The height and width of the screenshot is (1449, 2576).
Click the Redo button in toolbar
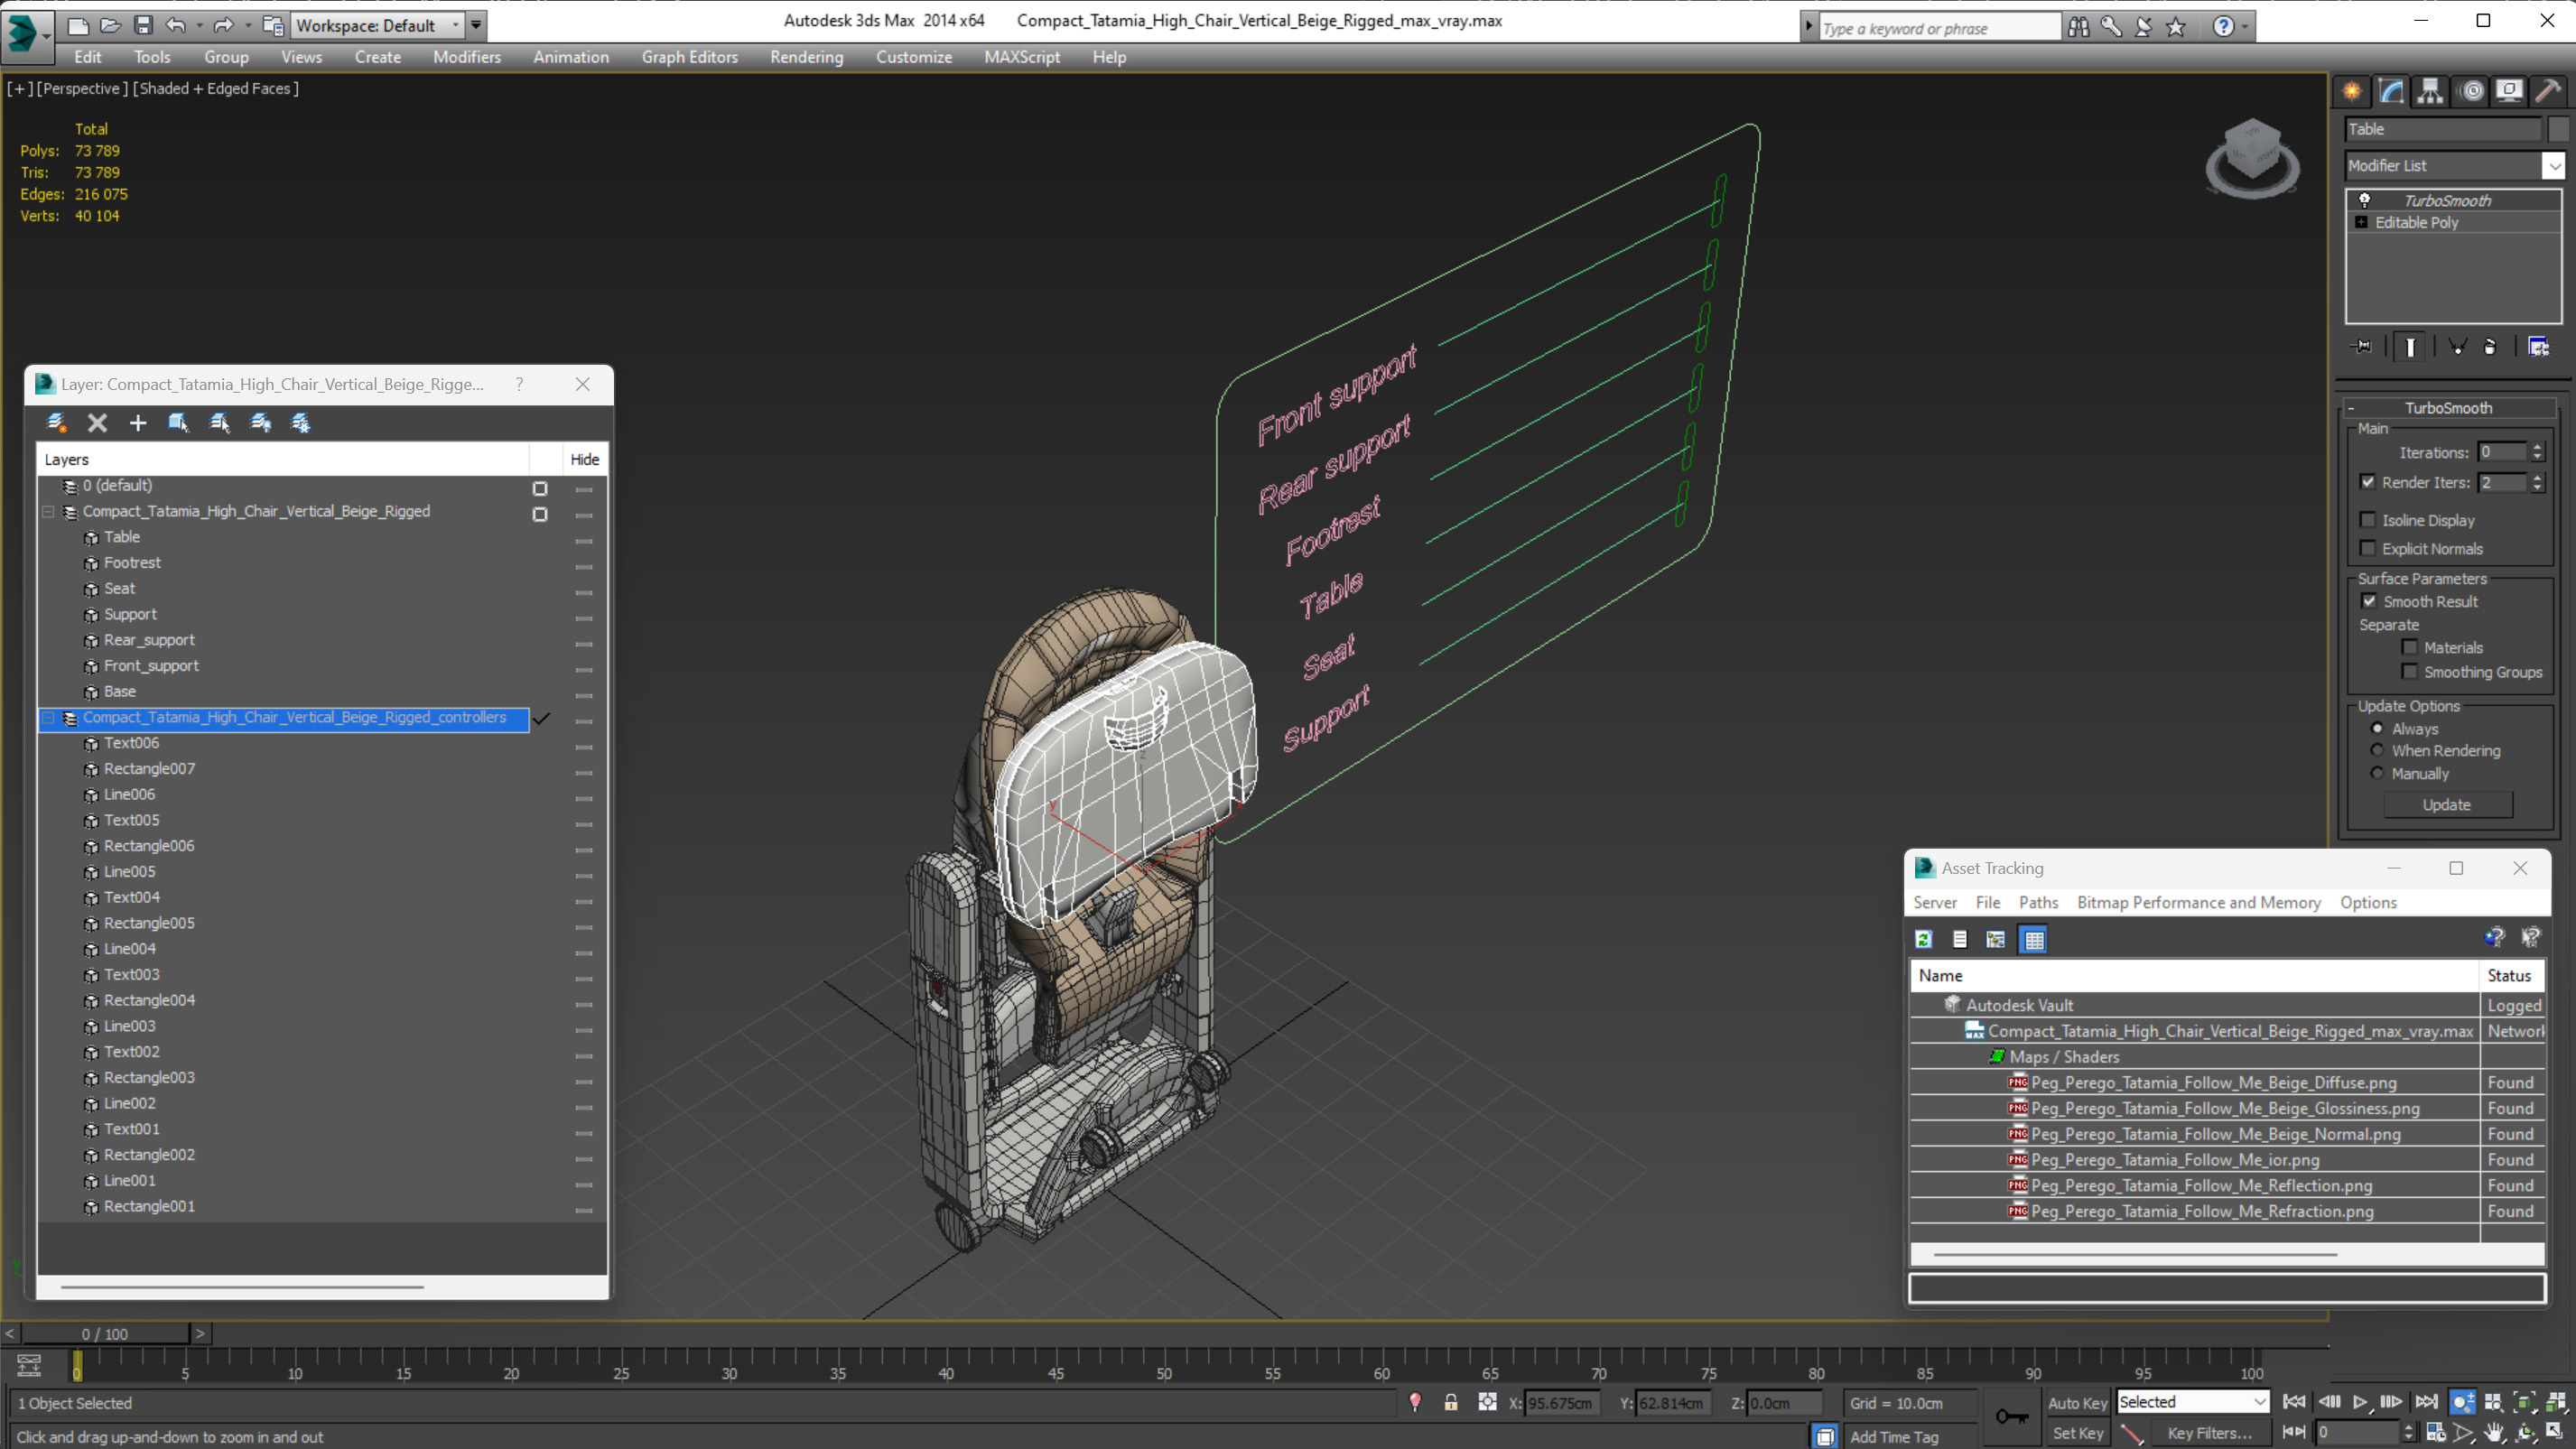(x=219, y=23)
